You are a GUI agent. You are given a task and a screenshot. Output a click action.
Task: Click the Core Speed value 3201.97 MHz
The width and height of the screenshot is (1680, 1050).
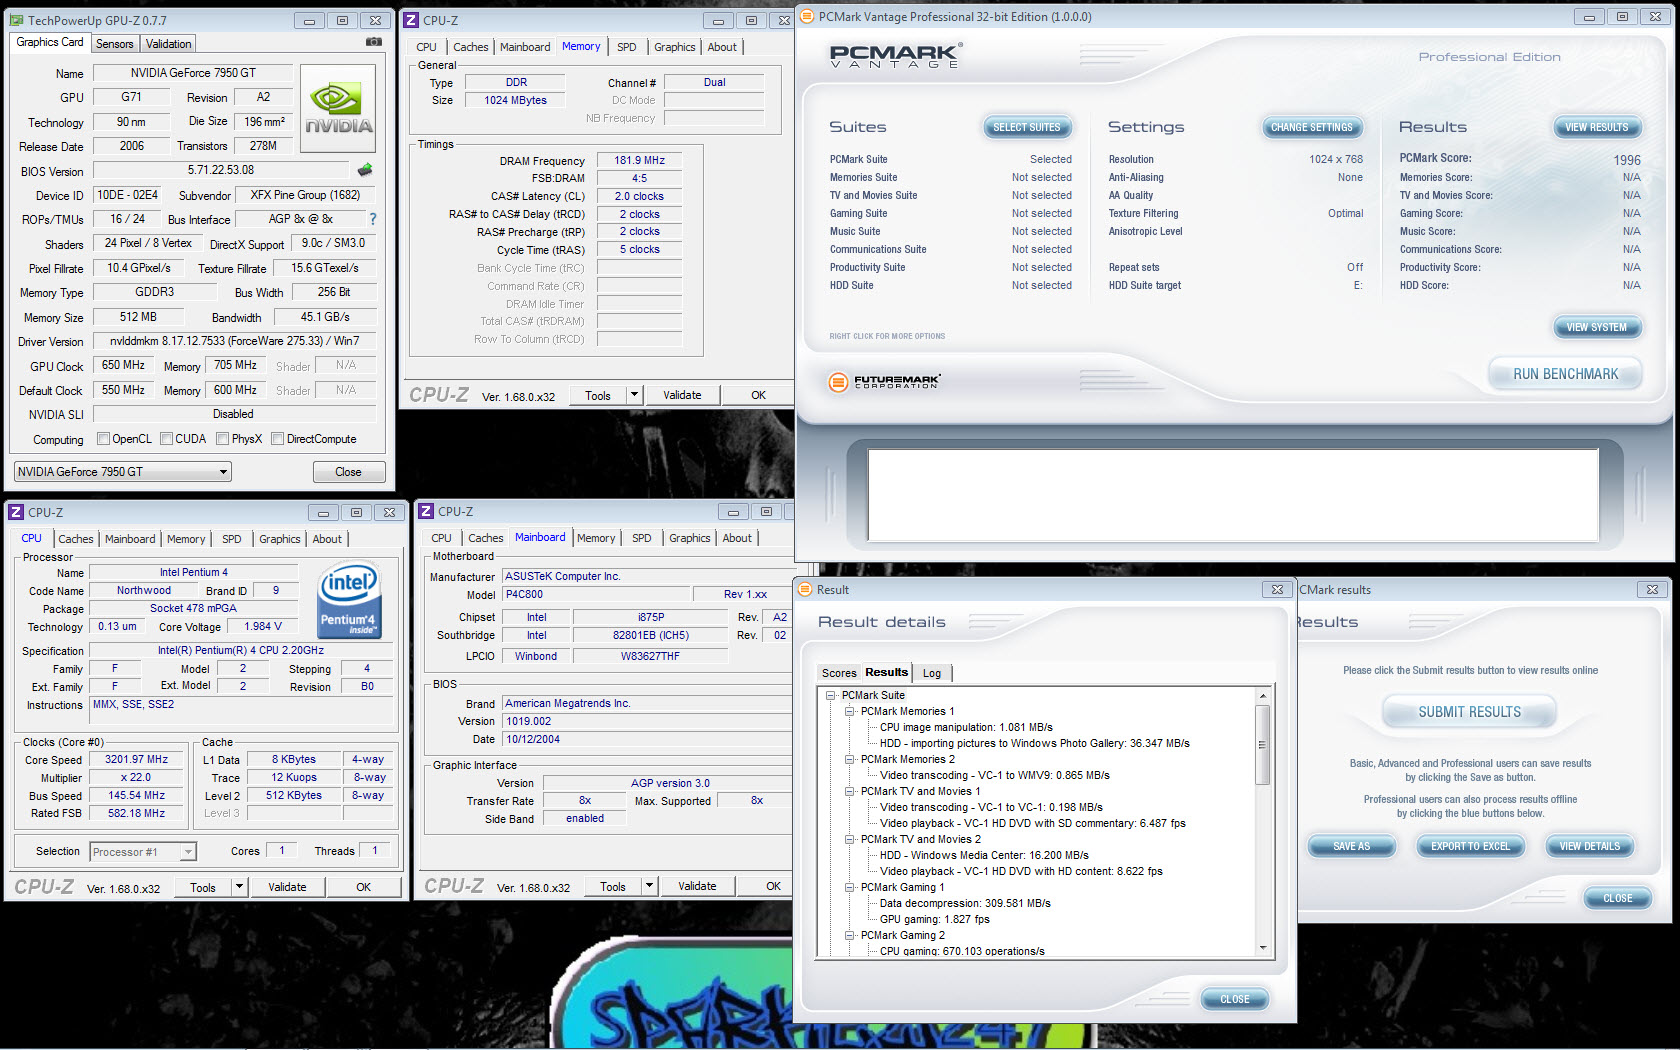click(x=137, y=759)
